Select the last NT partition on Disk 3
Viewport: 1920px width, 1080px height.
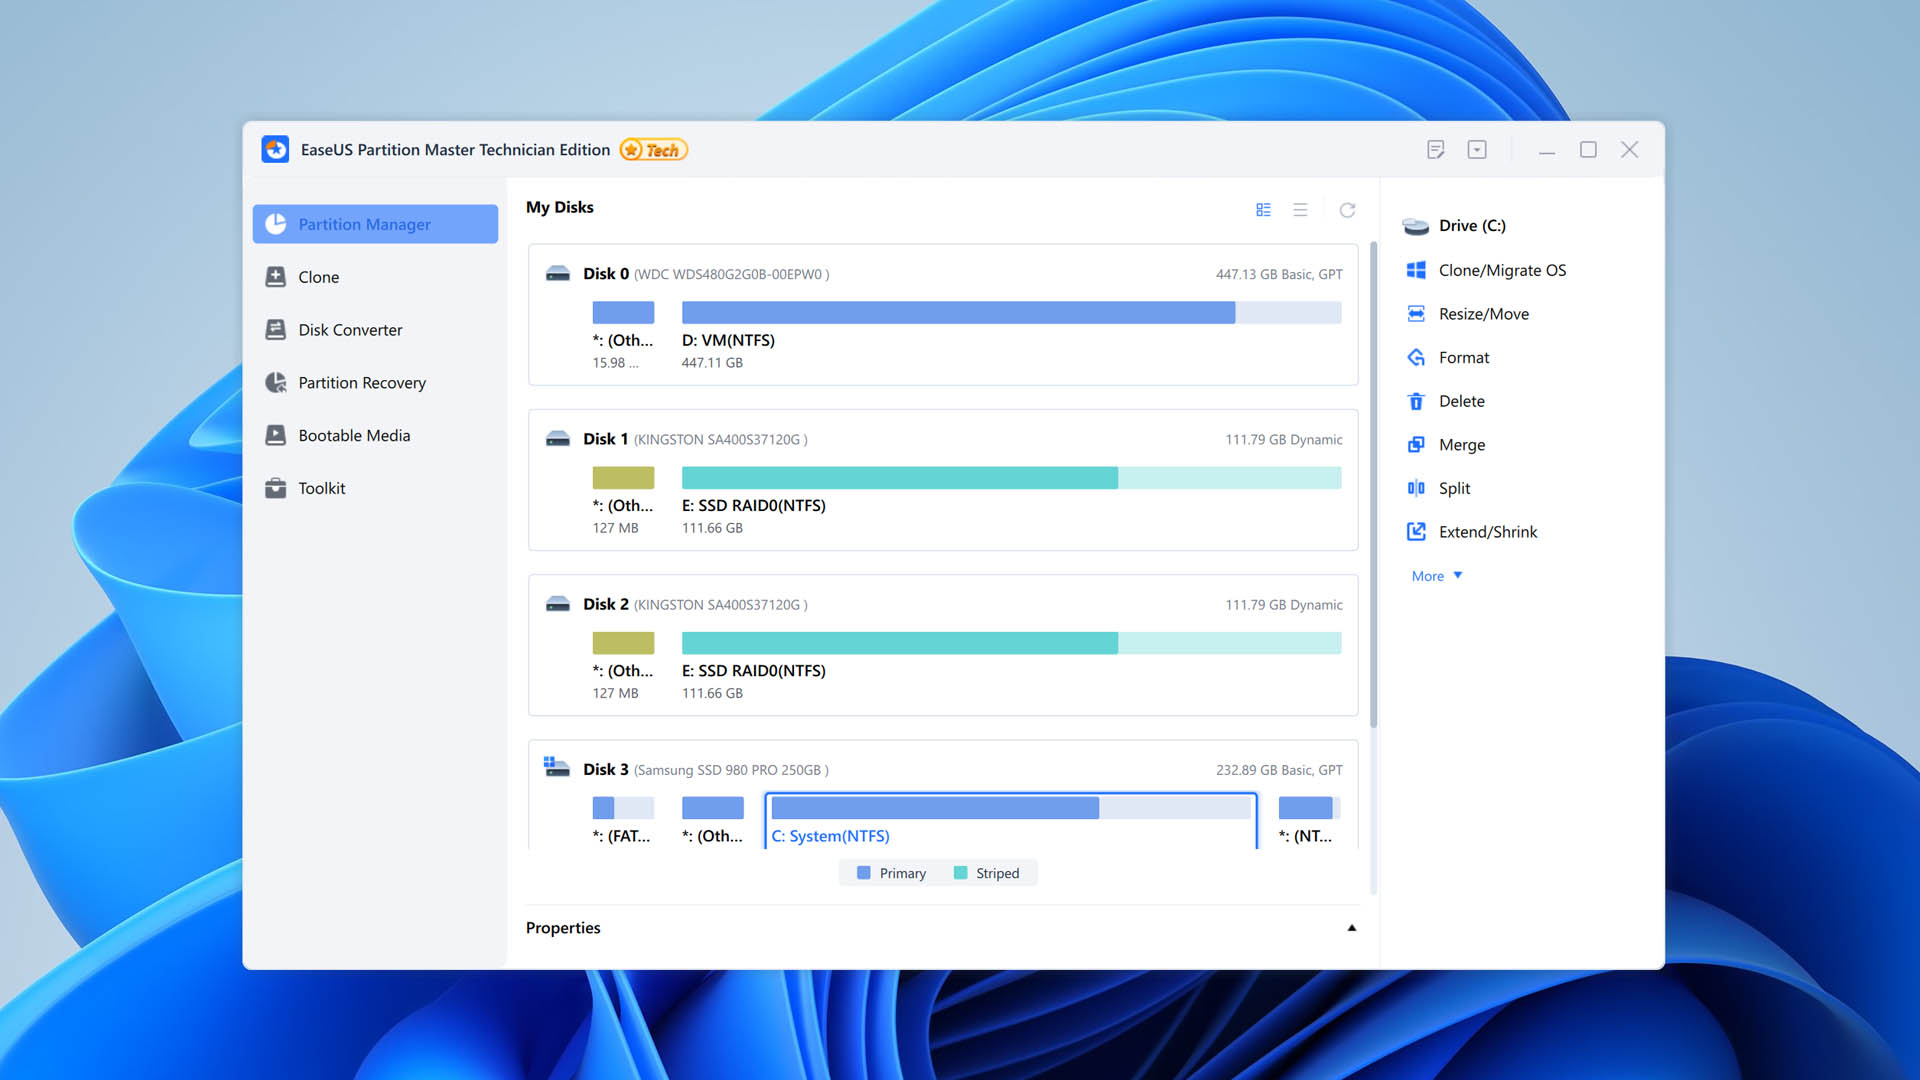1309,808
